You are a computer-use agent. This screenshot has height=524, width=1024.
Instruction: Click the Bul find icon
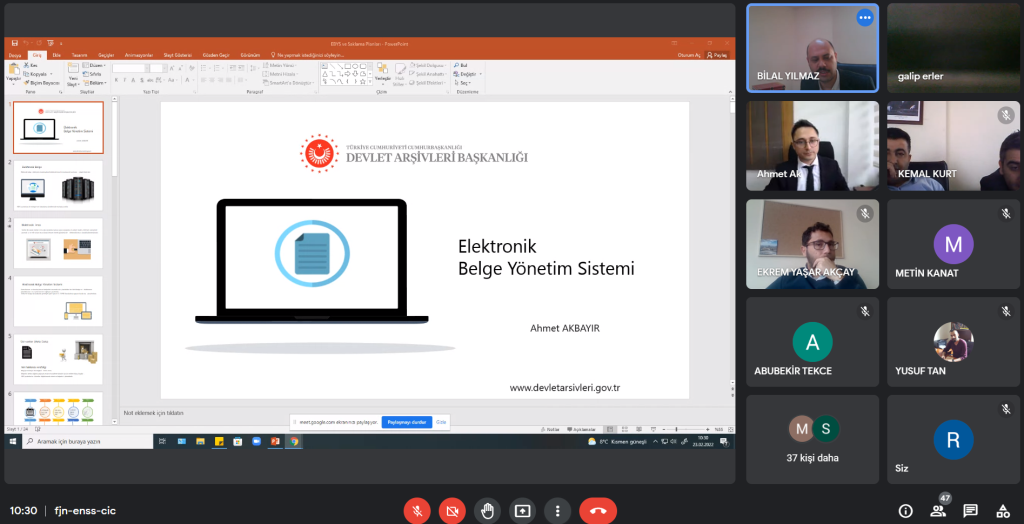click(460, 65)
